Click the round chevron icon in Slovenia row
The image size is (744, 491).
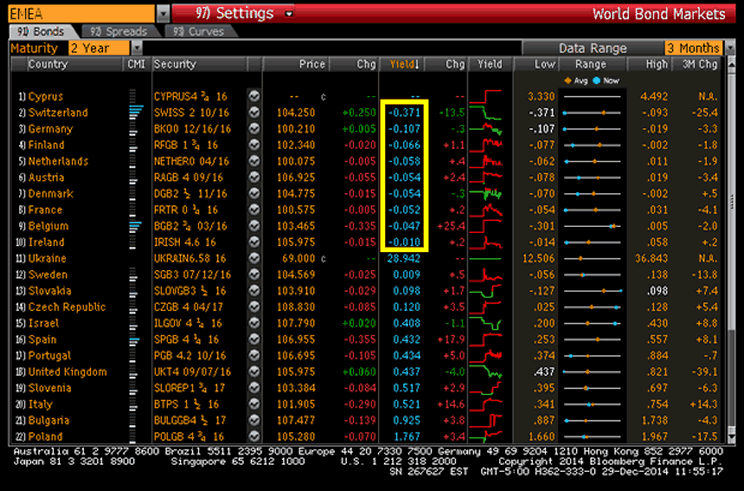pyautogui.click(x=254, y=388)
